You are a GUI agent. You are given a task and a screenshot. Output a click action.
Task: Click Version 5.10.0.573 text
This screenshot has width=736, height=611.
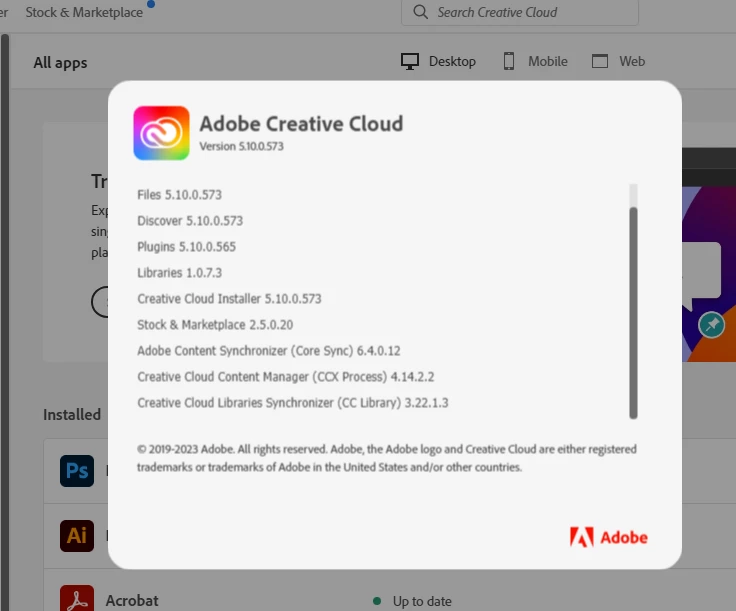241,146
